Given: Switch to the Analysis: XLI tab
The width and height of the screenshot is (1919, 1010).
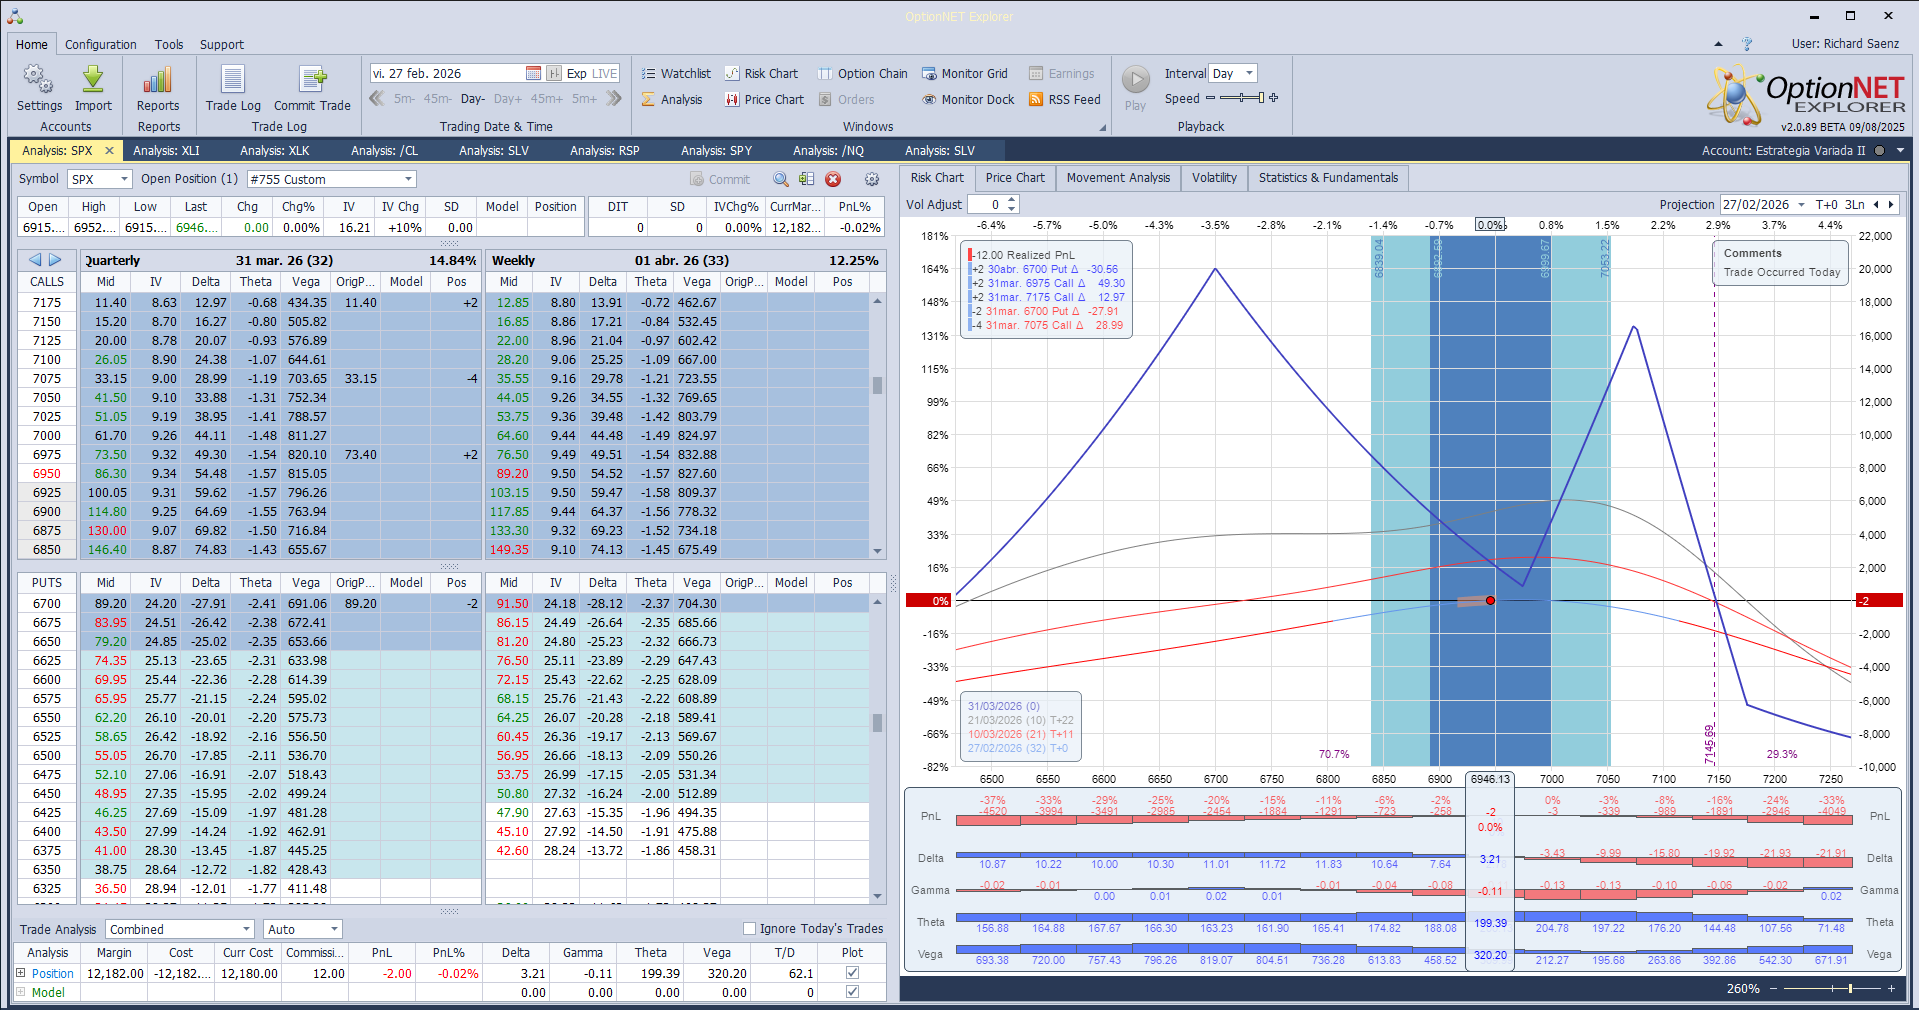Looking at the screenshot, I should pyautogui.click(x=166, y=151).
